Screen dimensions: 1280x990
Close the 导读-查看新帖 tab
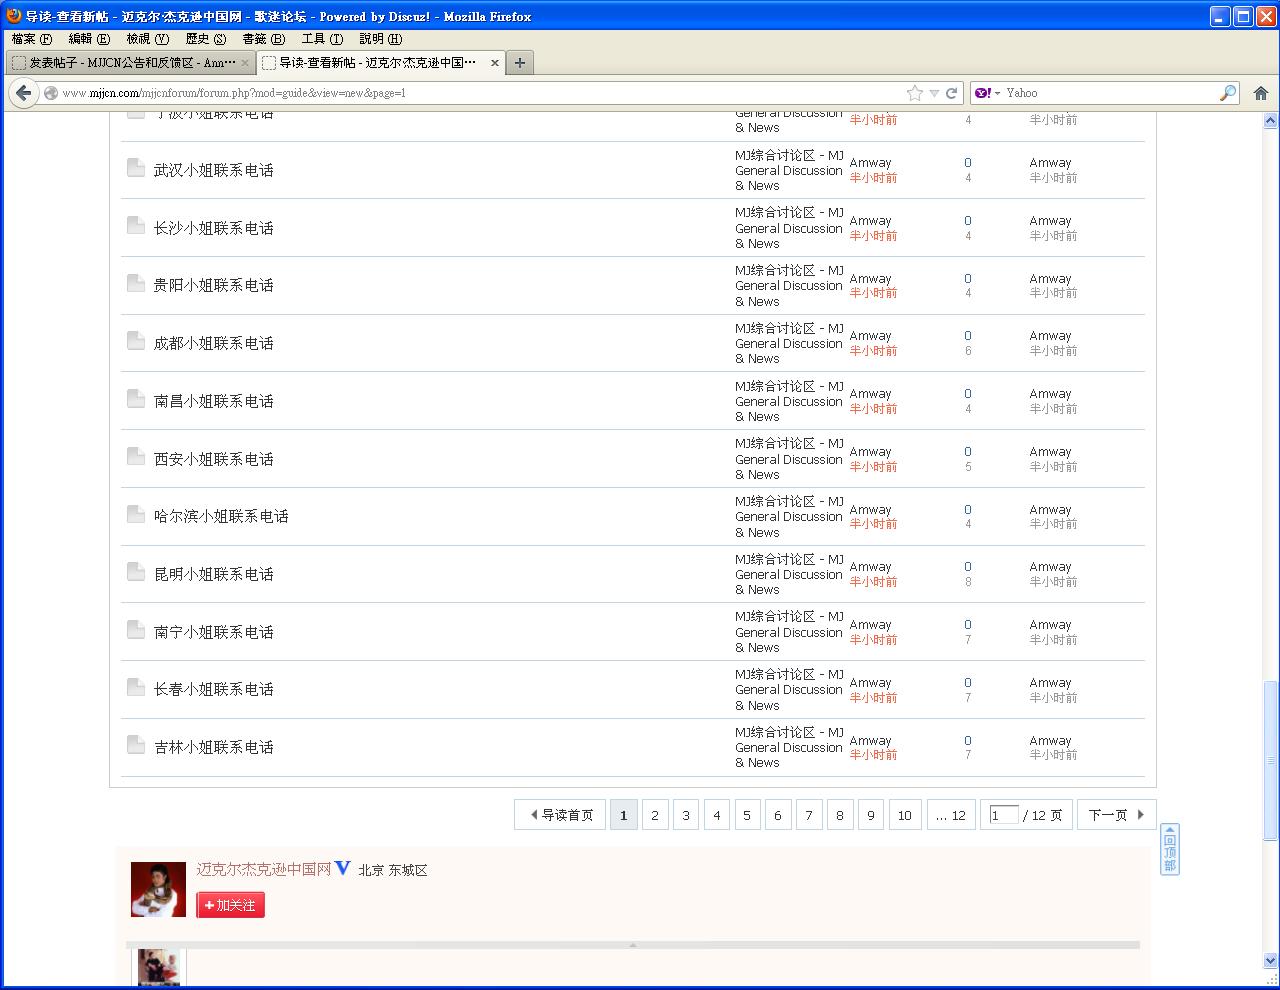point(494,63)
